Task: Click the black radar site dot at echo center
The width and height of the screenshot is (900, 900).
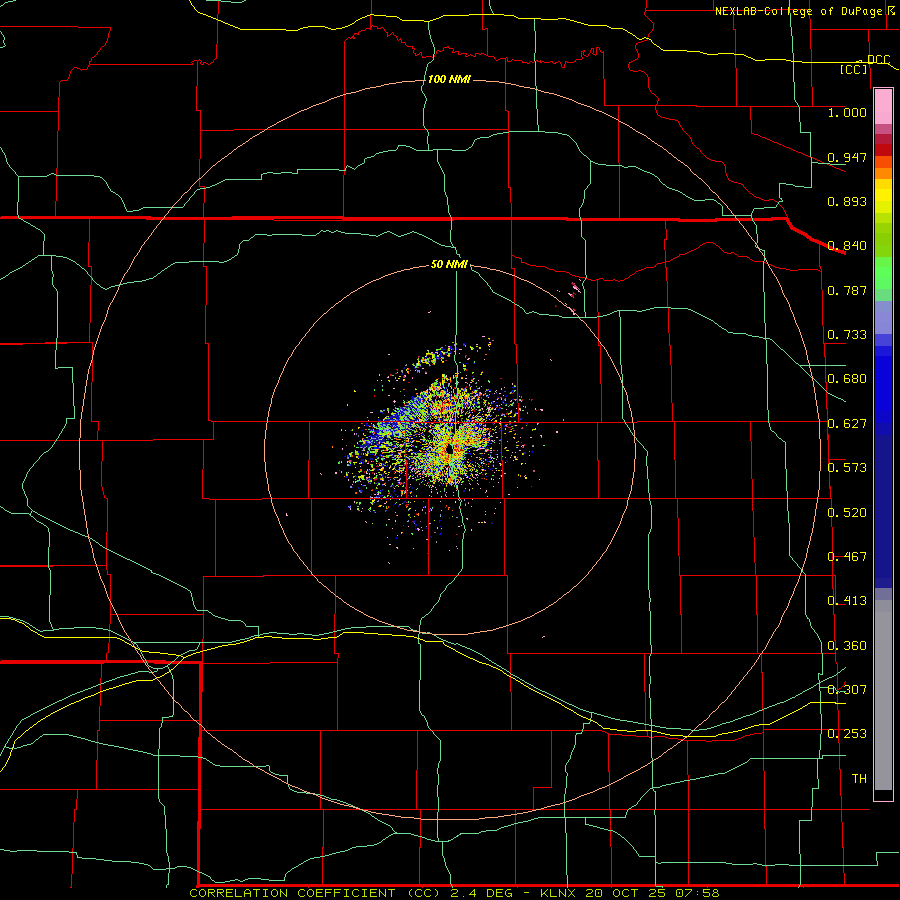Action: coord(449,449)
